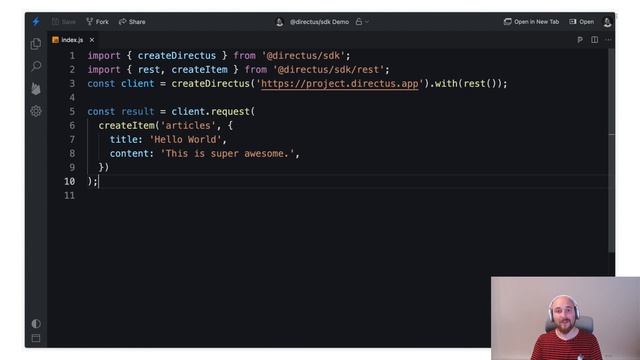Click the https://project.directus.app URL link
640x360 pixels.
[x=340, y=84]
